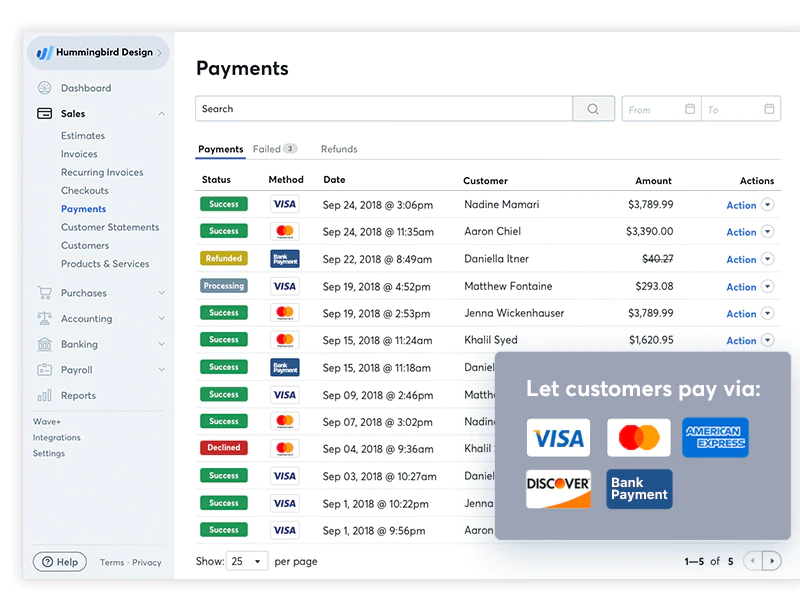Click the Wave logo next to Hummingbird Design
Viewport: 800px width, 600px height.
tap(44, 53)
